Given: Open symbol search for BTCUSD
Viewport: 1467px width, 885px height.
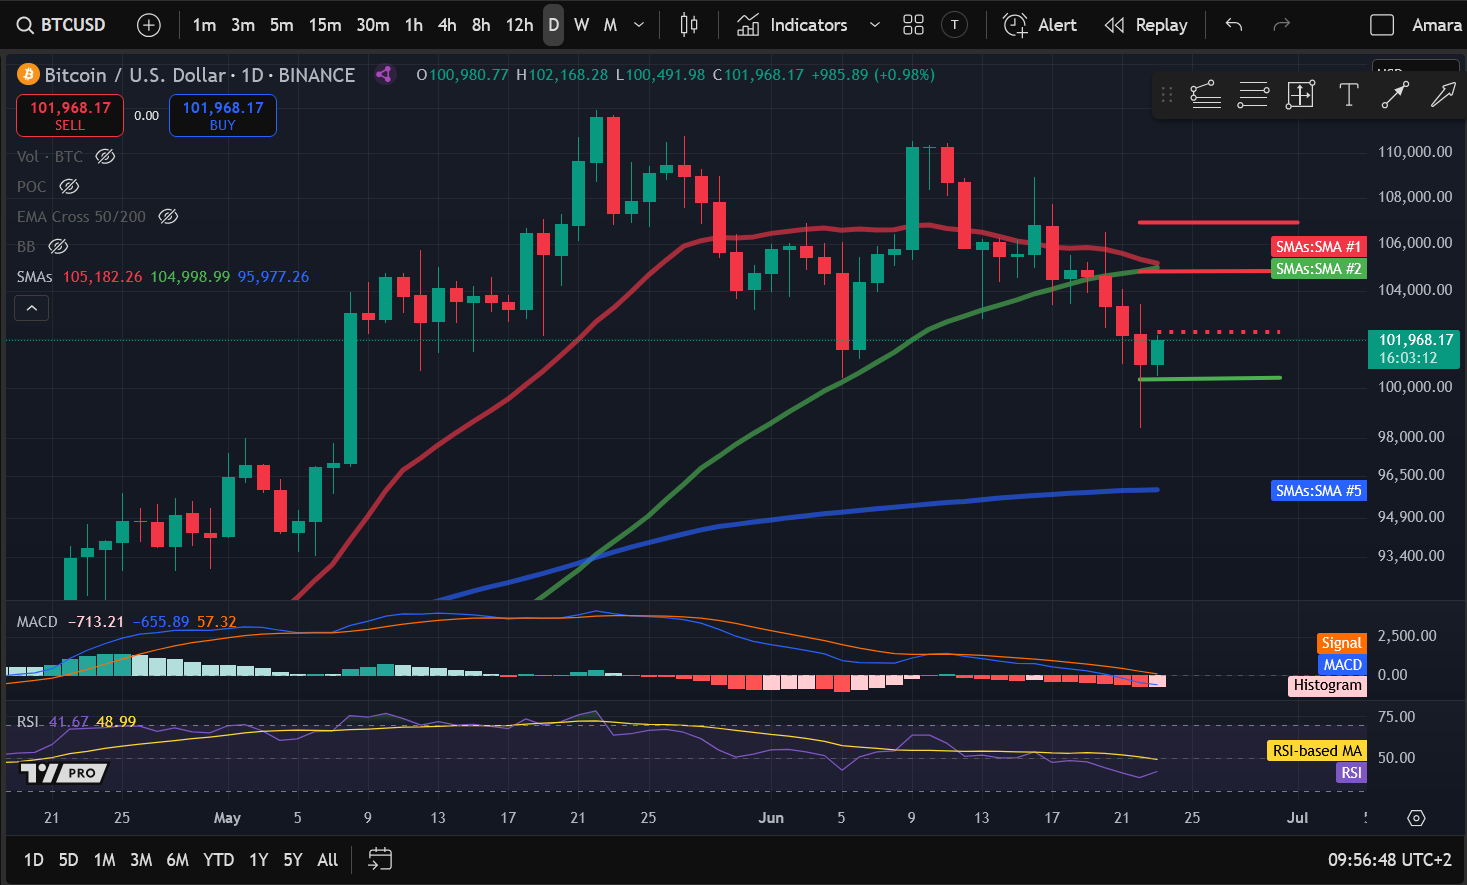Looking at the screenshot, I should click(62, 25).
